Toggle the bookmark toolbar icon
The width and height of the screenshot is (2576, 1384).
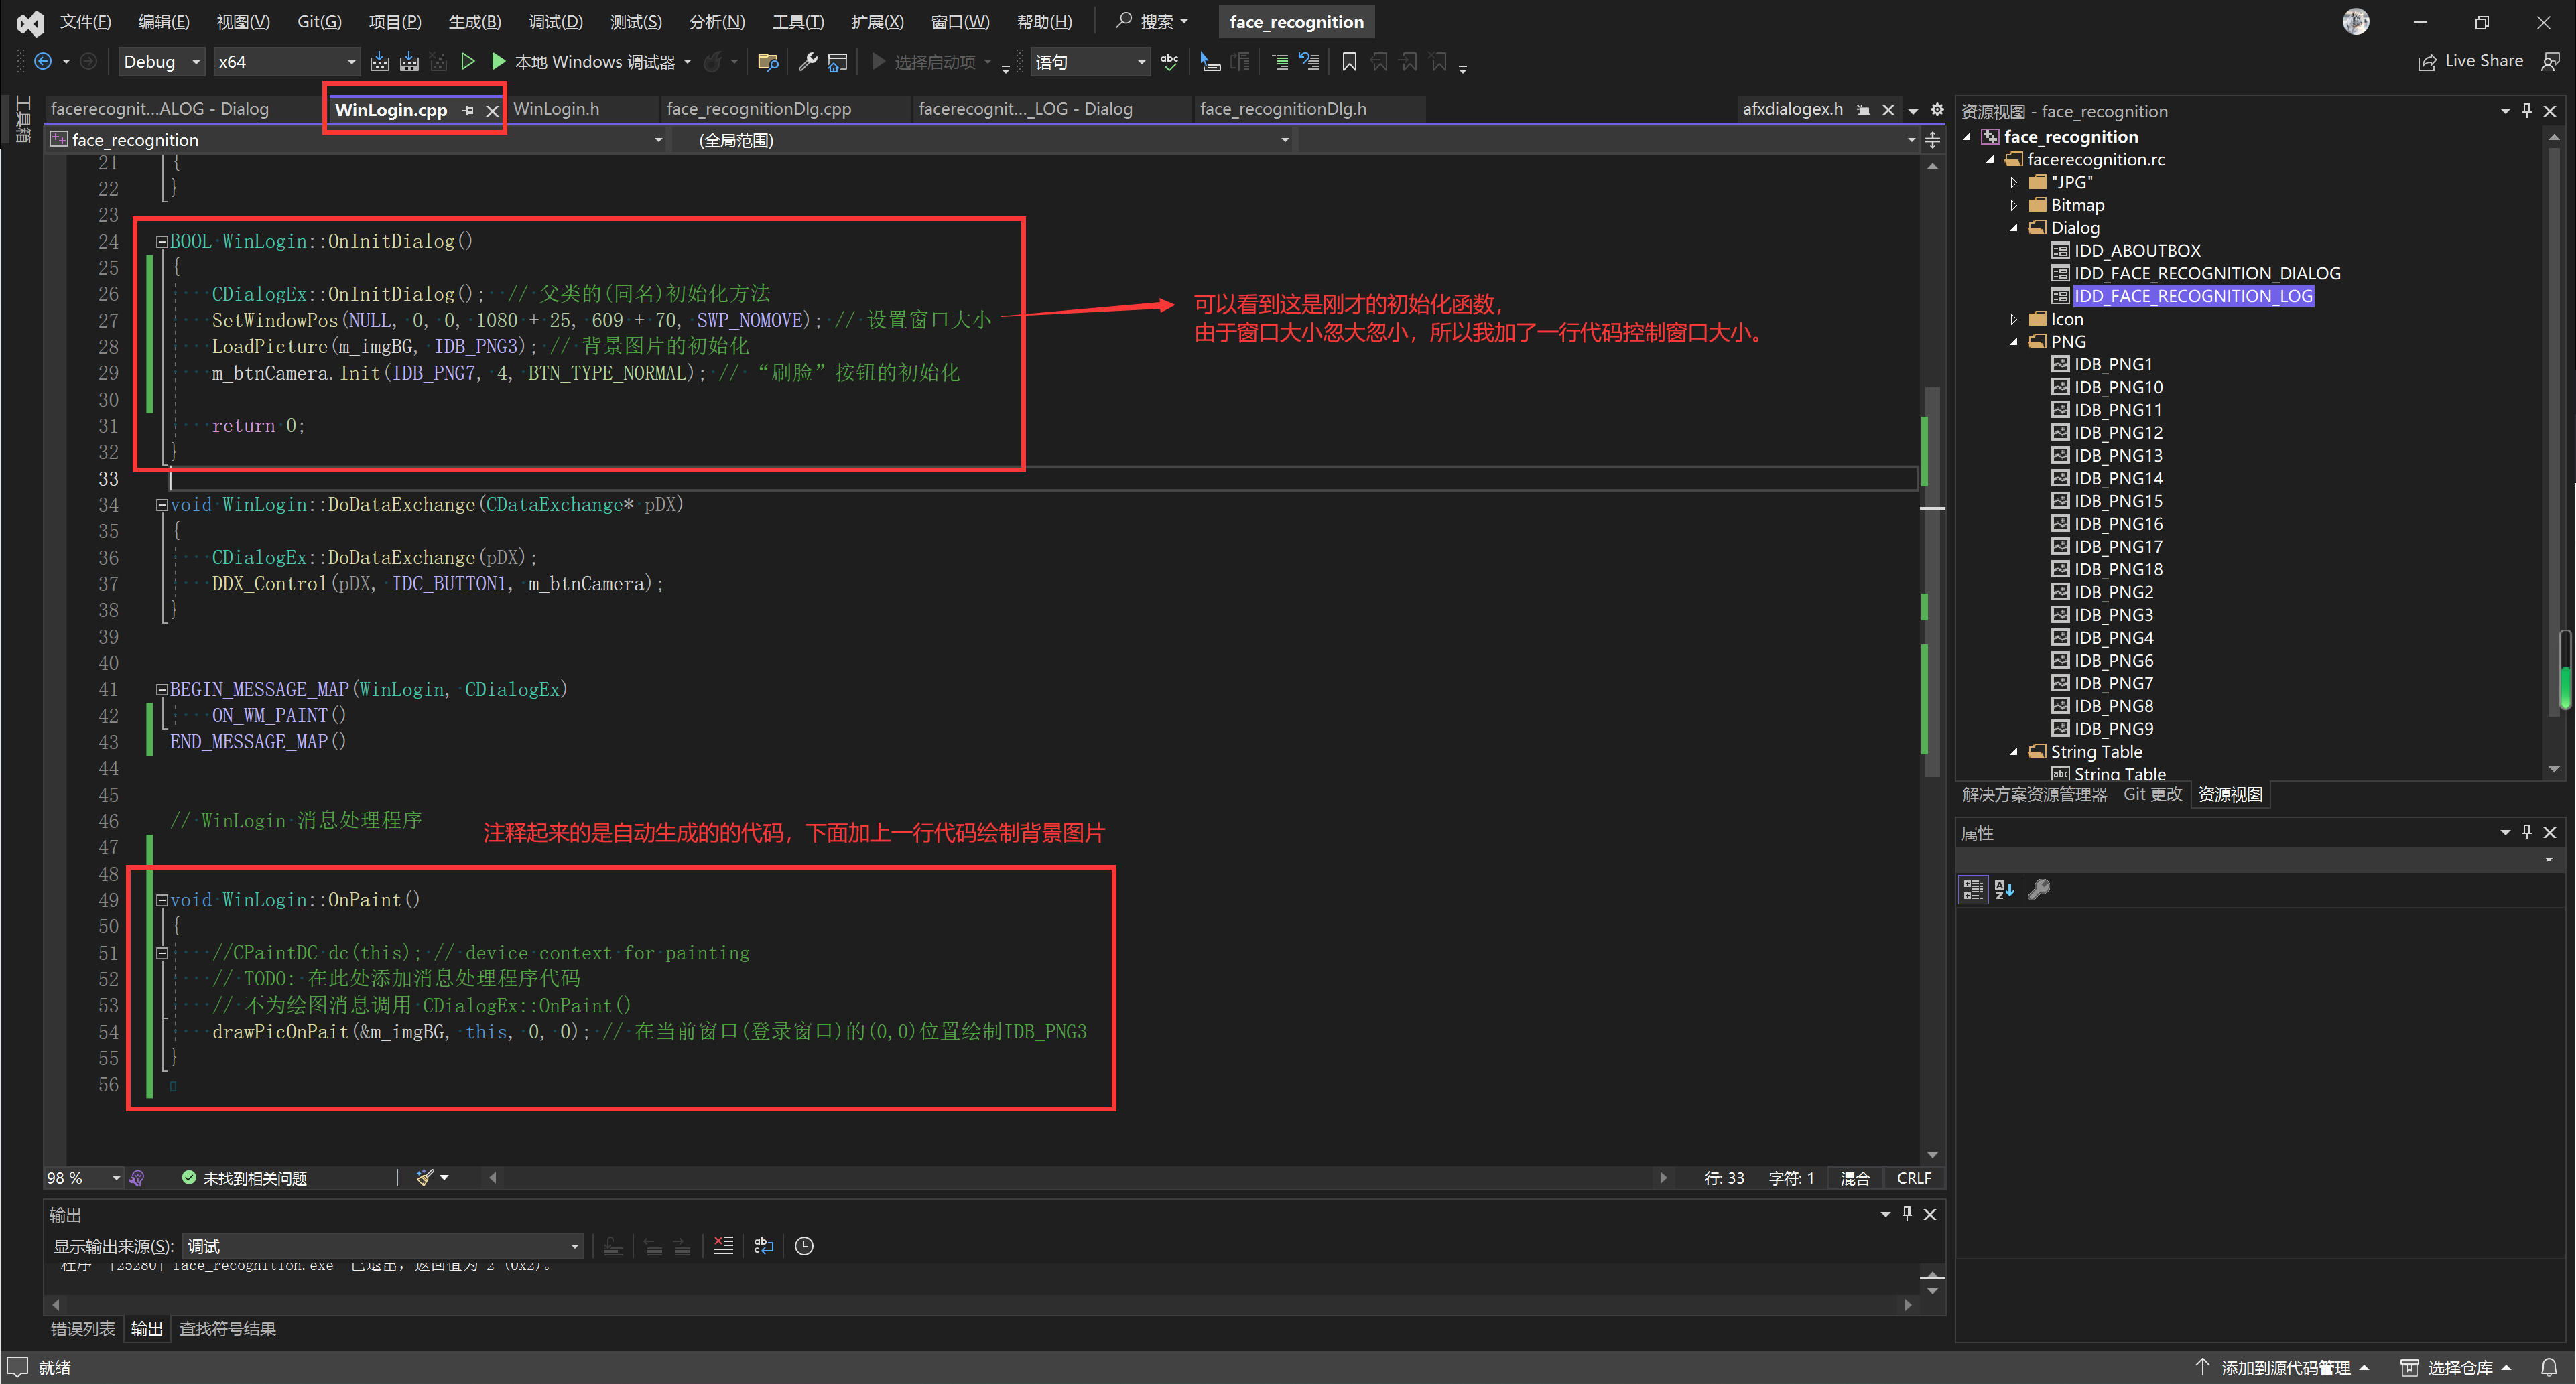[x=1349, y=62]
